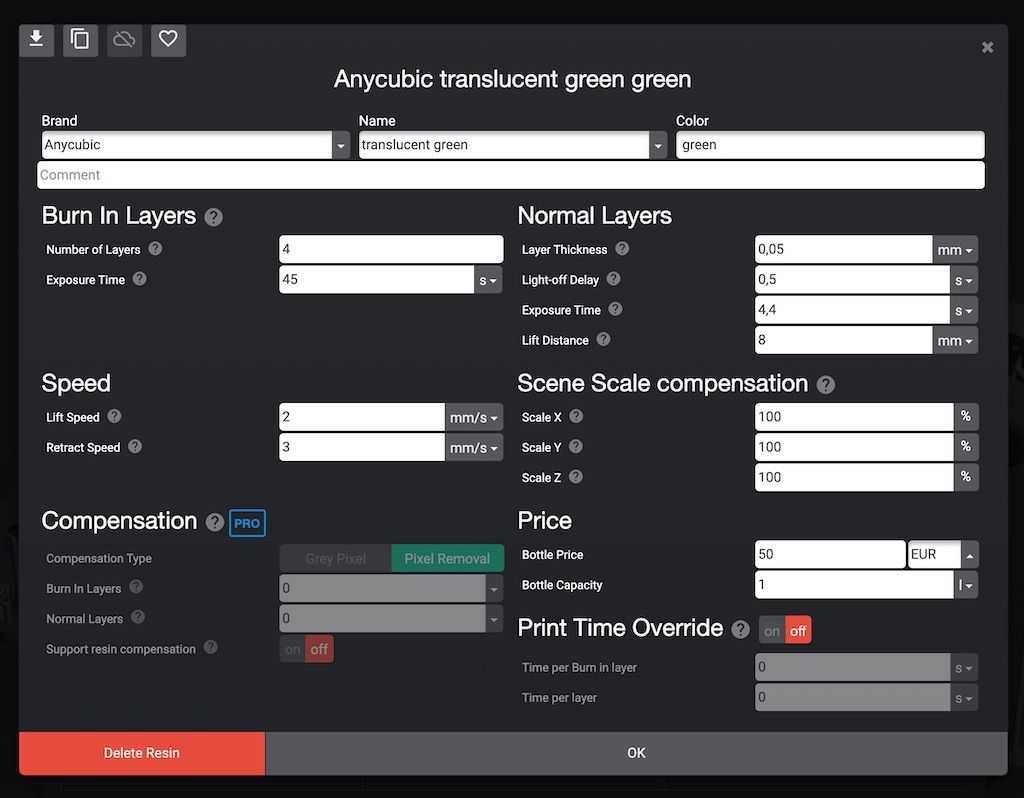Show help for Support resin compensation
The image size is (1024, 798).
[x=210, y=647]
